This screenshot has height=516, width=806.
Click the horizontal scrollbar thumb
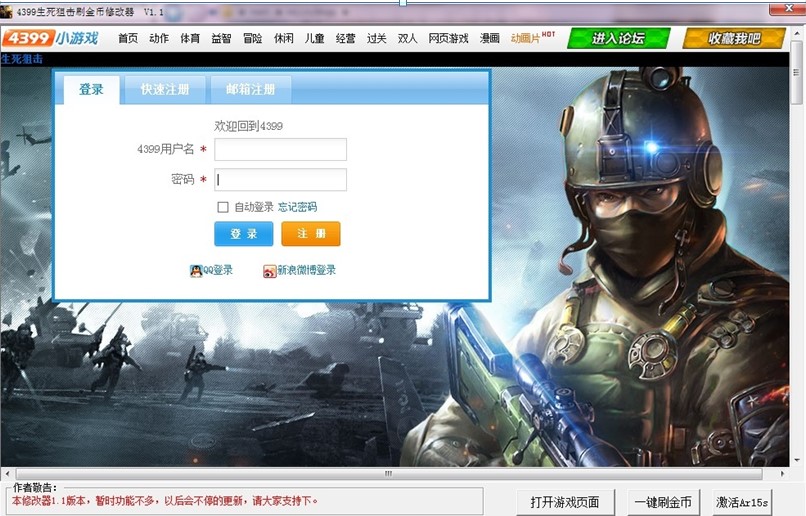click(x=389, y=473)
